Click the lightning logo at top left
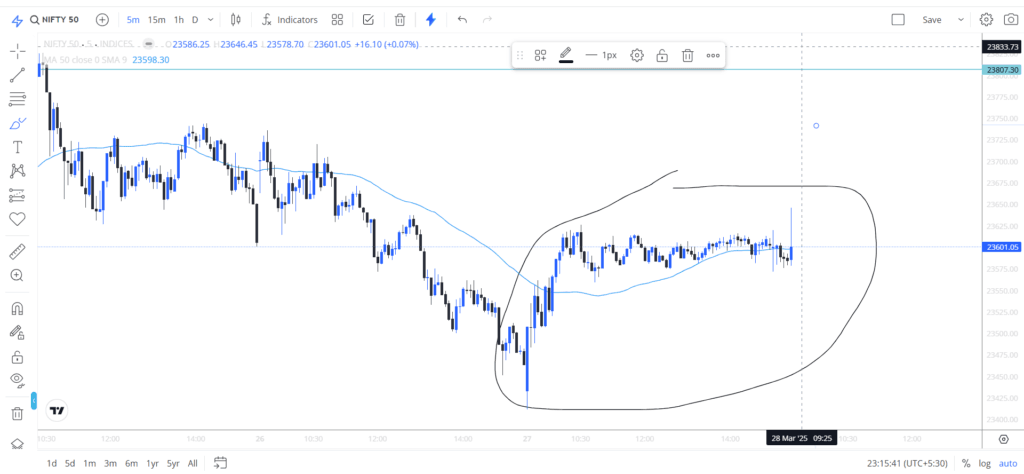This screenshot has height=474, width=1024. point(18,20)
